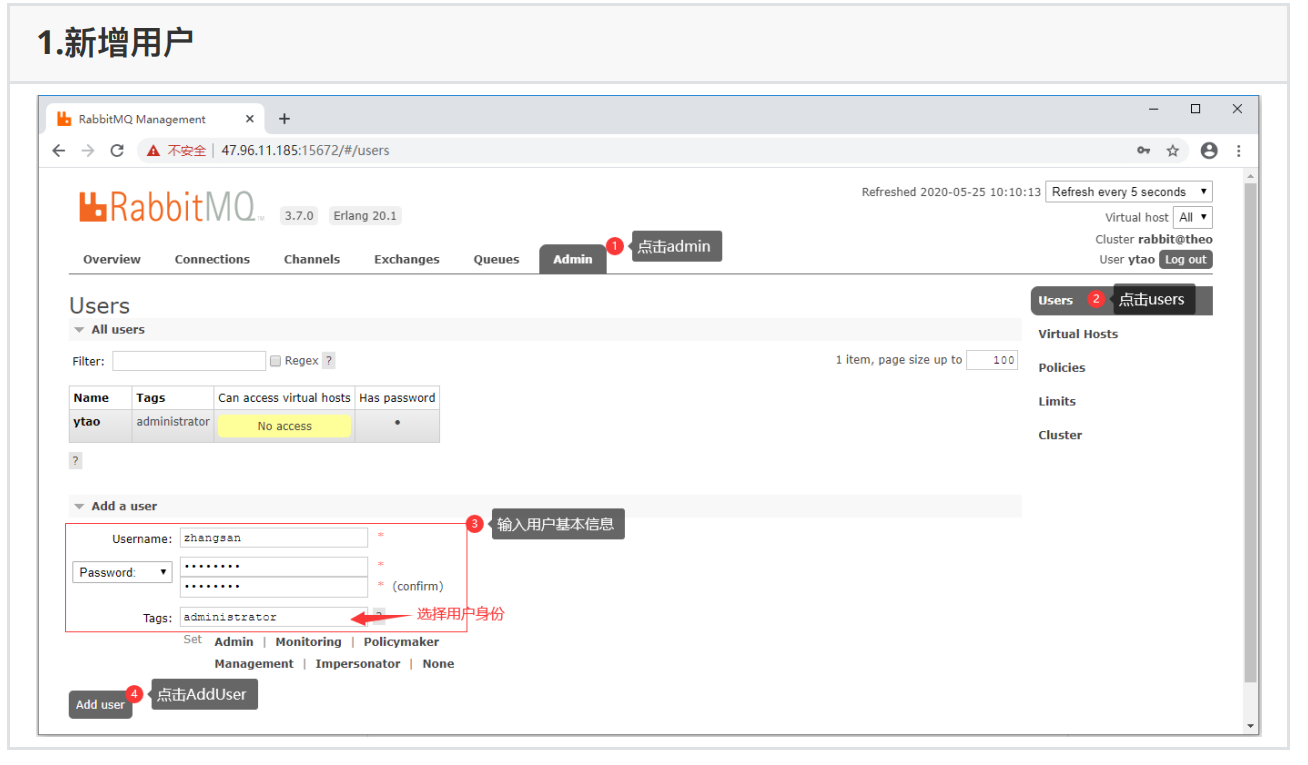This screenshot has width=1308, height=765.
Task: Set the Policymaker tag link
Action: [401, 642]
